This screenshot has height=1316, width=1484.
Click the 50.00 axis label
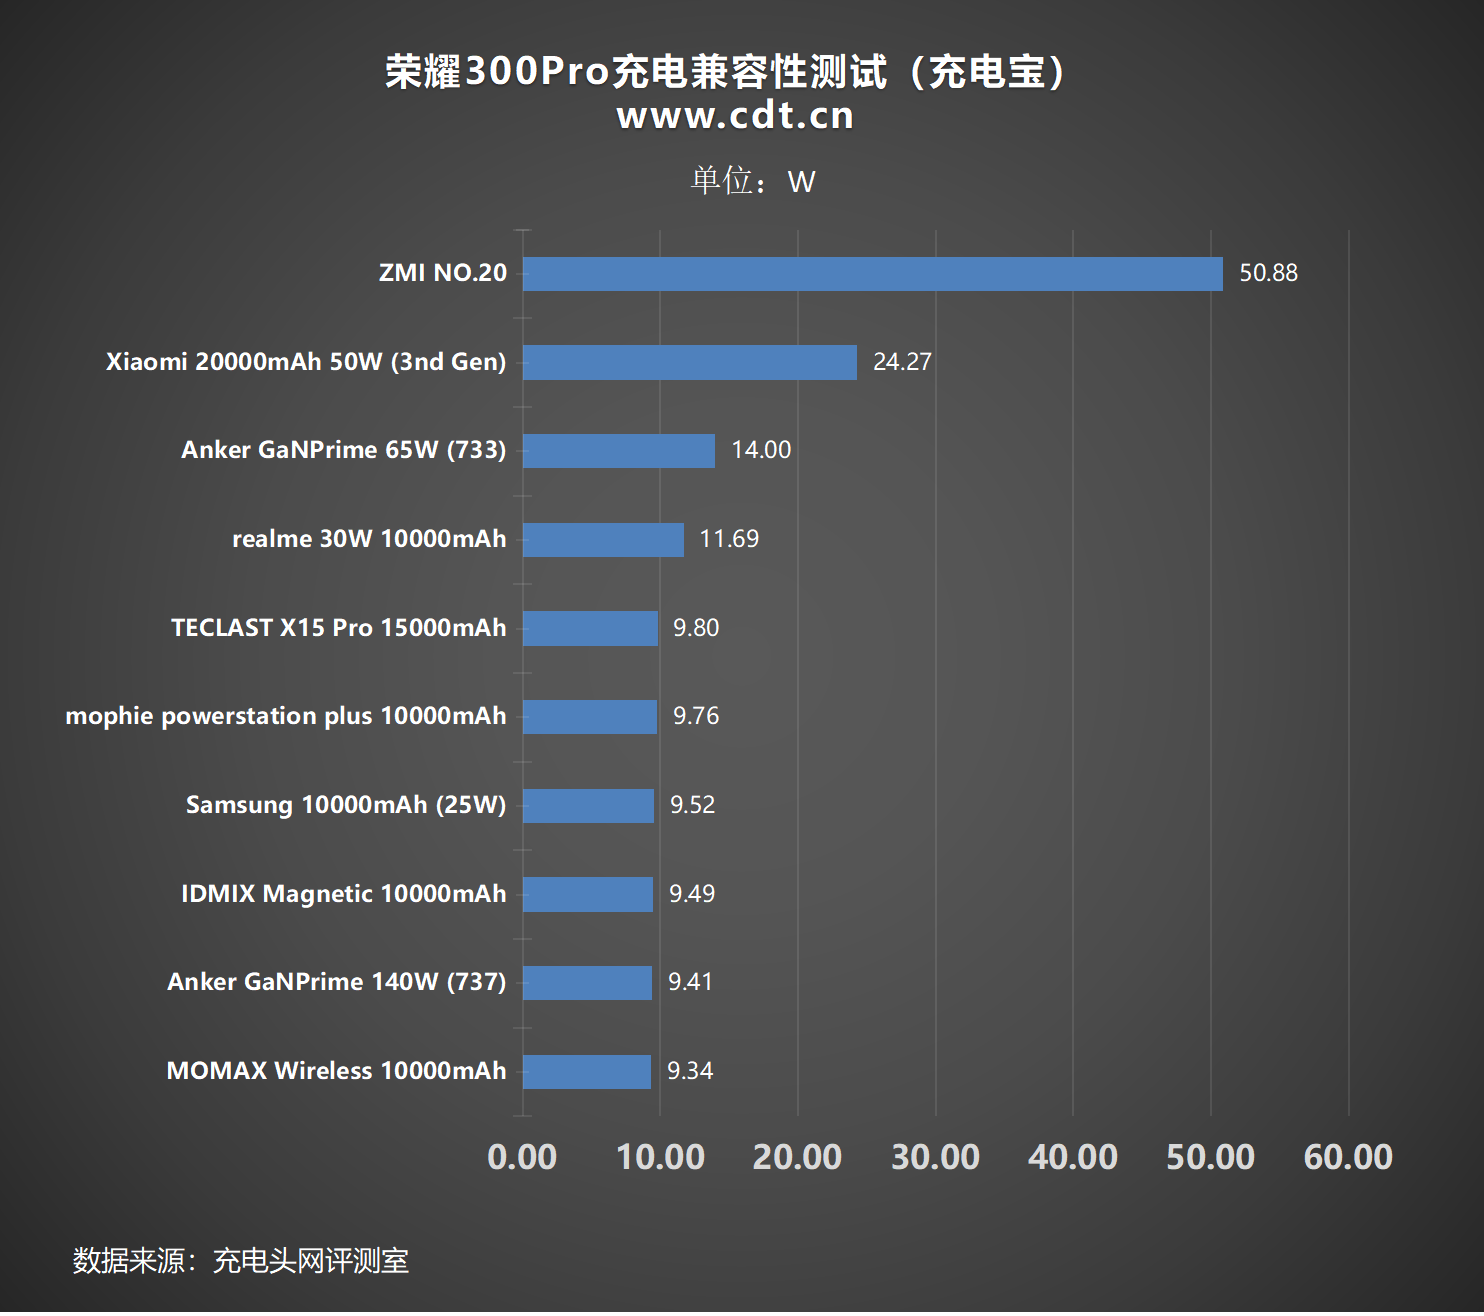pyautogui.click(x=1211, y=1157)
